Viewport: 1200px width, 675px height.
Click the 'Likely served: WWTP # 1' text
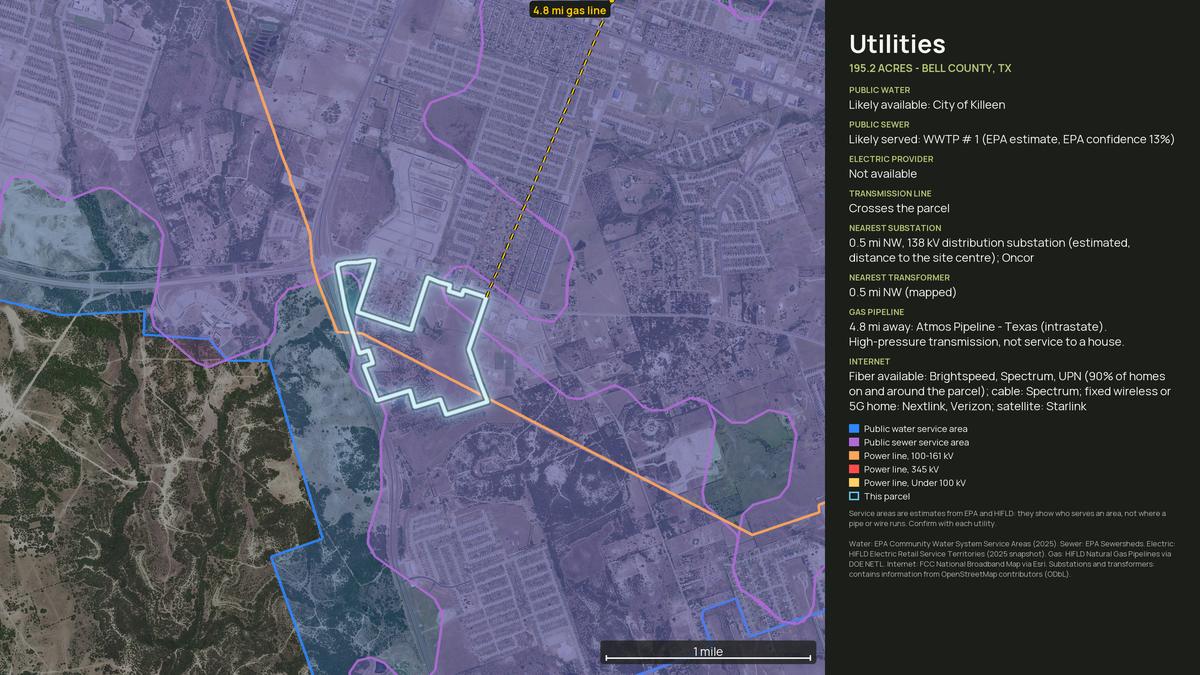(1011, 139)
